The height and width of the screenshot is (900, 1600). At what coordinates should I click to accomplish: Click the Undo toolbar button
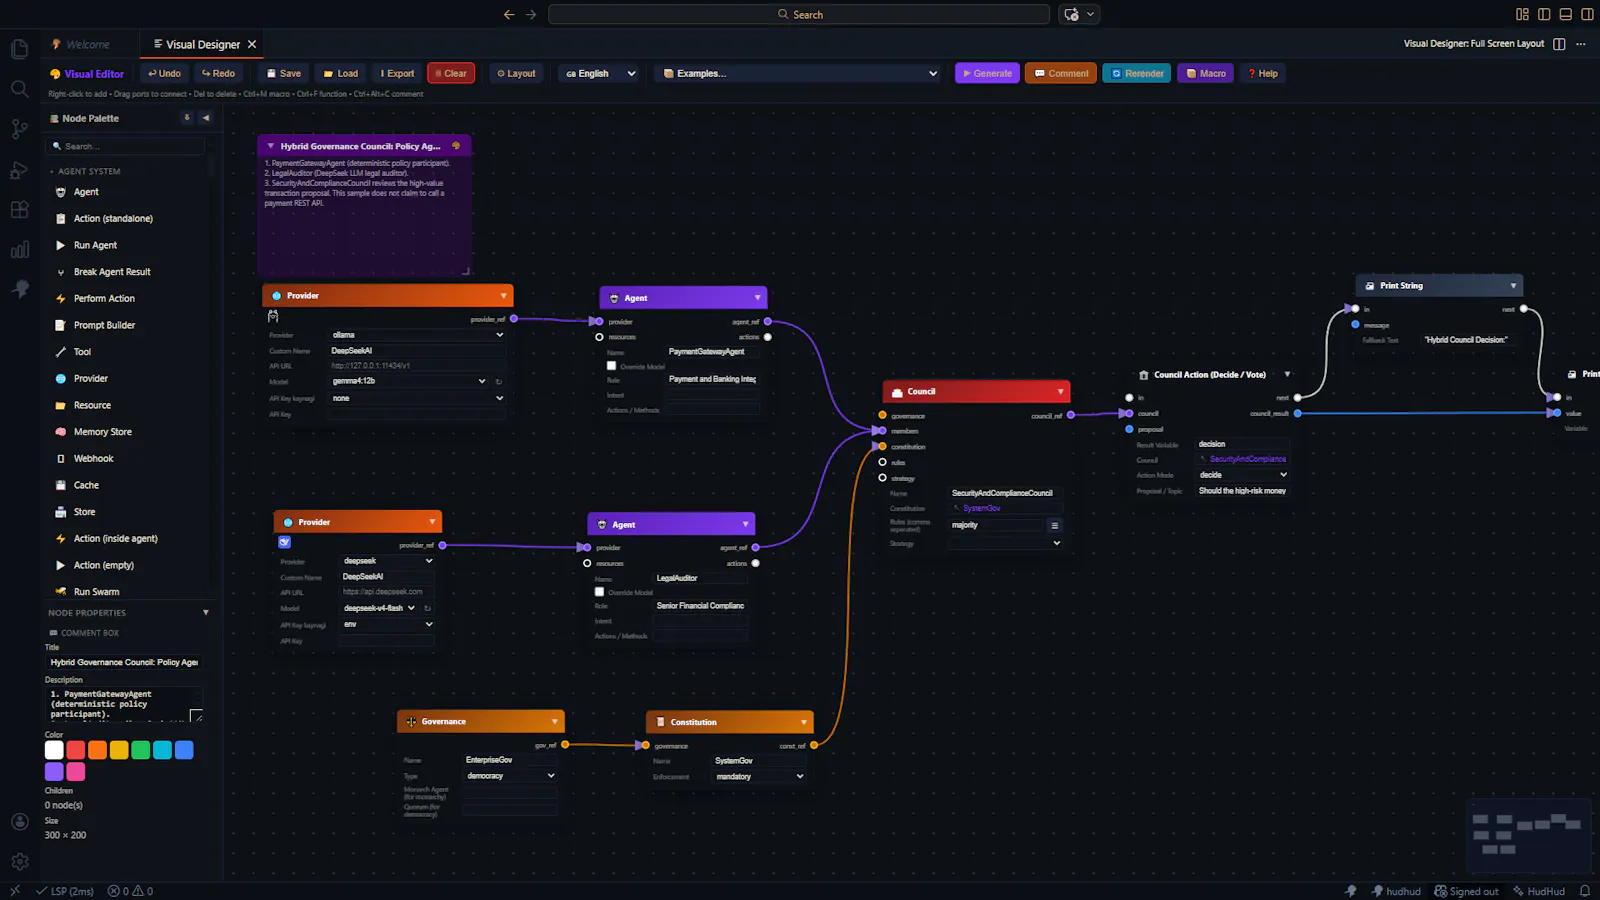(x=164, y=73)
